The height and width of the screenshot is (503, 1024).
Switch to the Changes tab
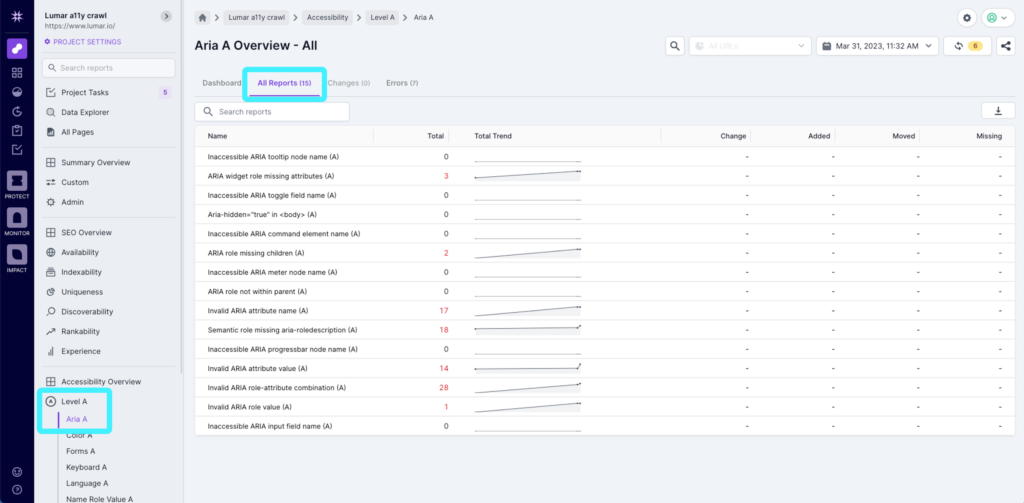[x=349, y=83]
